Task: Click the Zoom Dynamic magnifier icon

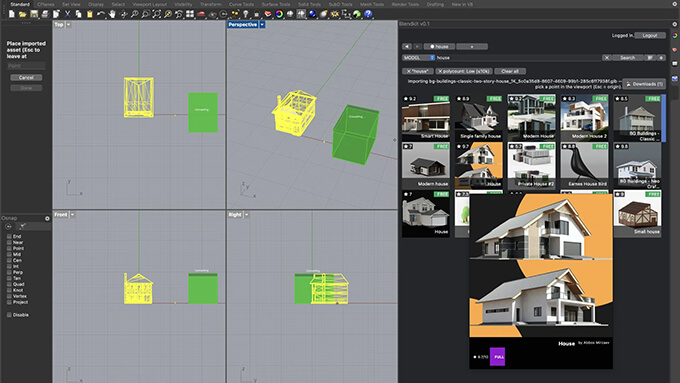Action: click(x=134, y=14)
